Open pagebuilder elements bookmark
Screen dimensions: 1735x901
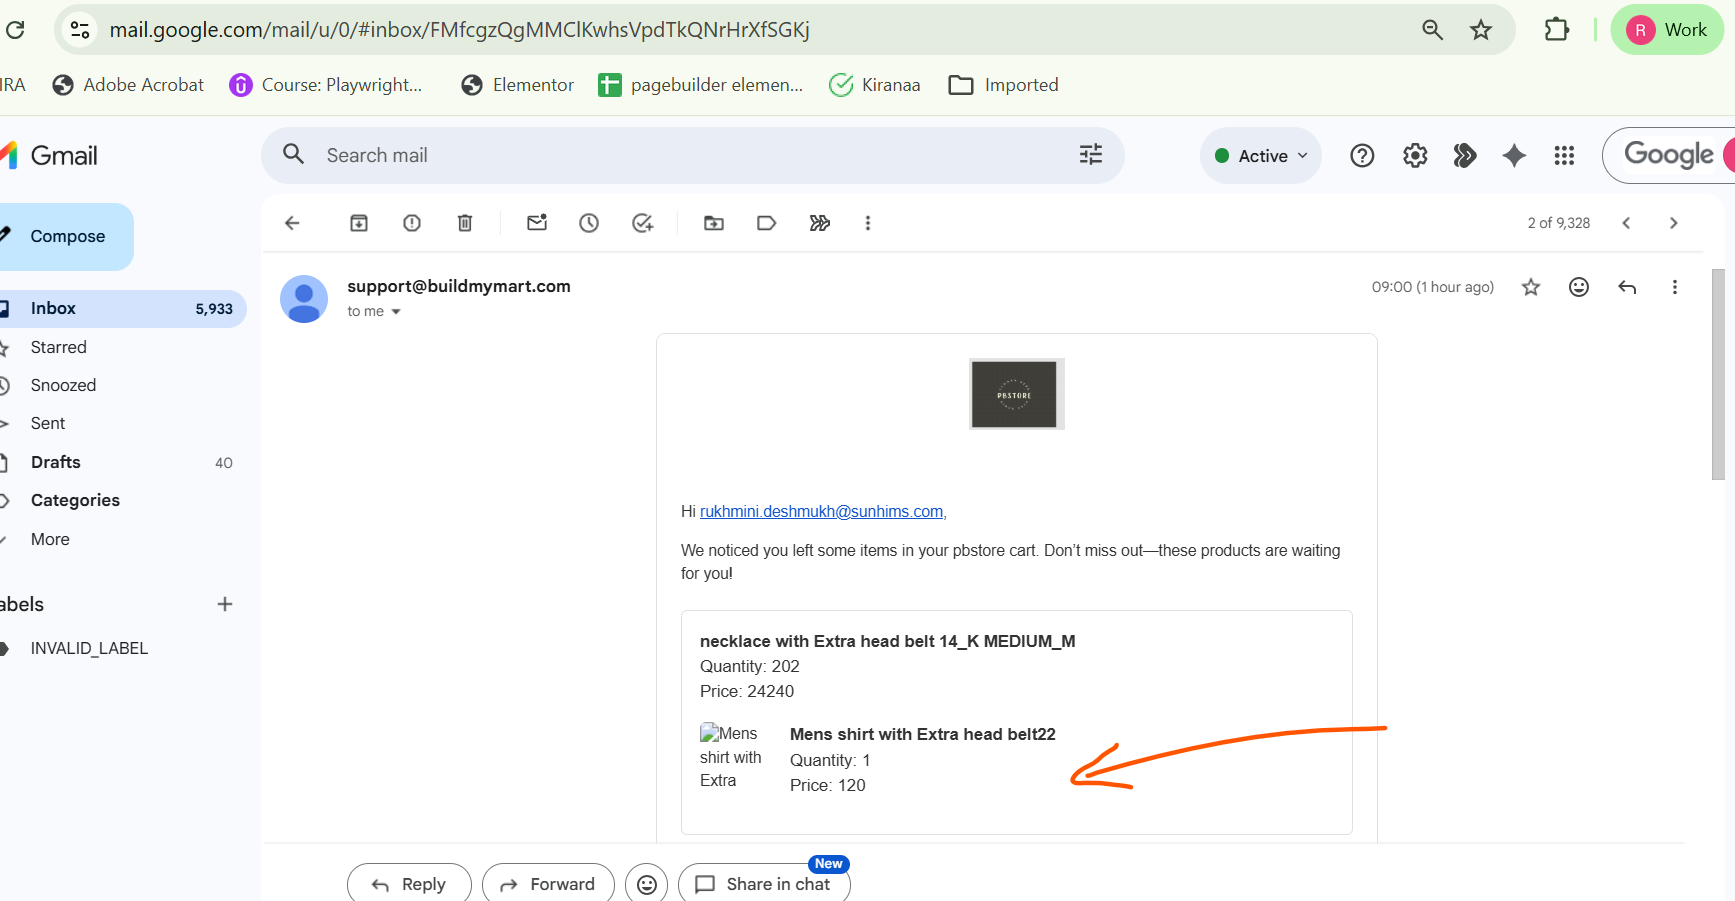click(700, 85)
